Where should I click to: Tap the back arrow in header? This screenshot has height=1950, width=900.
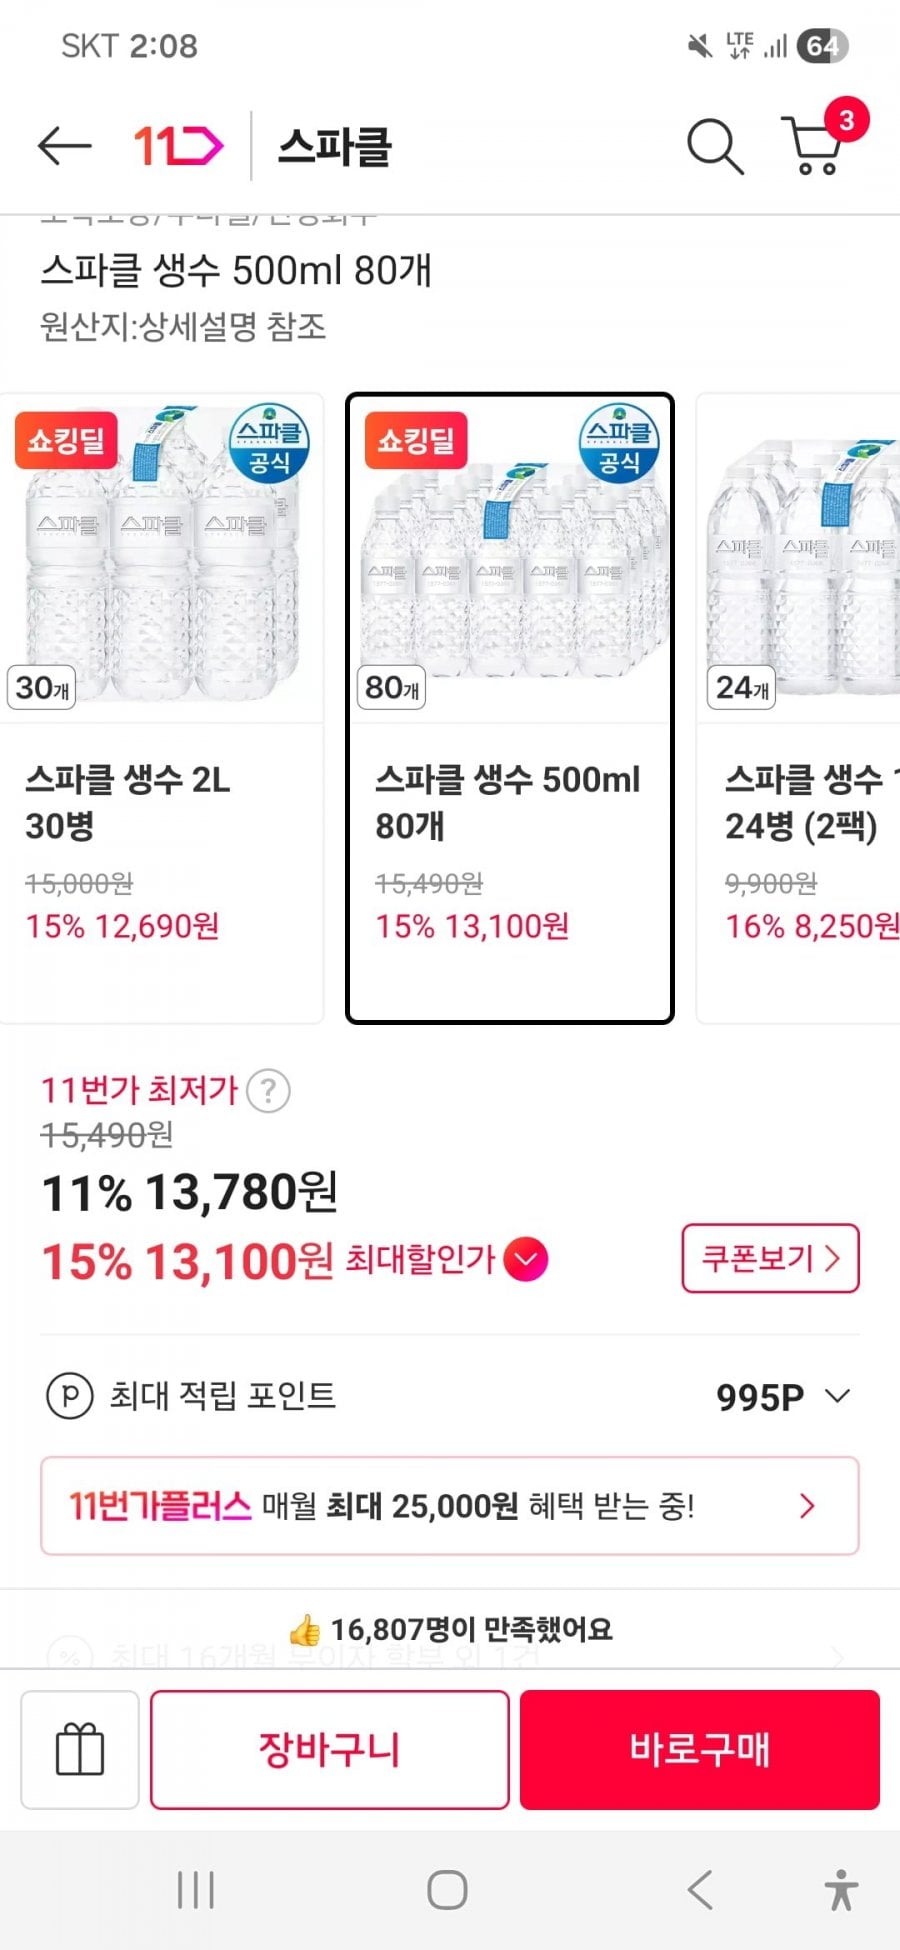(x=65, y=146)
